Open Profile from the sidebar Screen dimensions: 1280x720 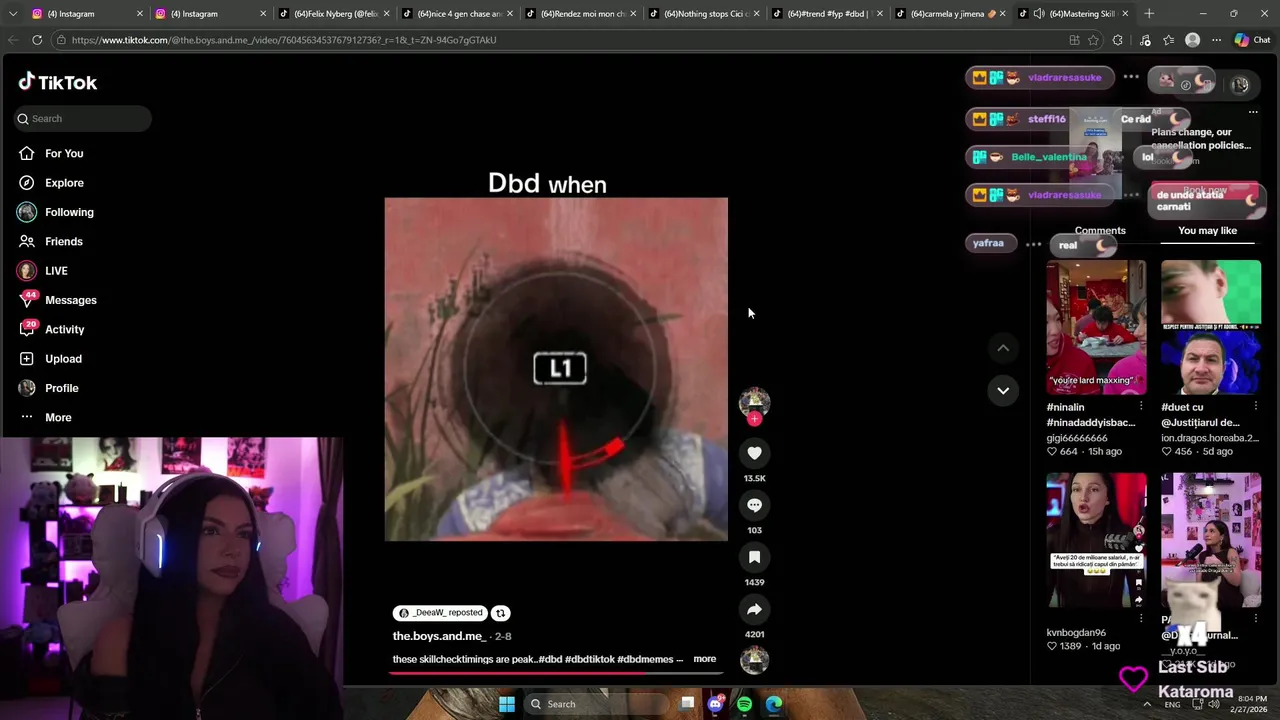point(61,388)
